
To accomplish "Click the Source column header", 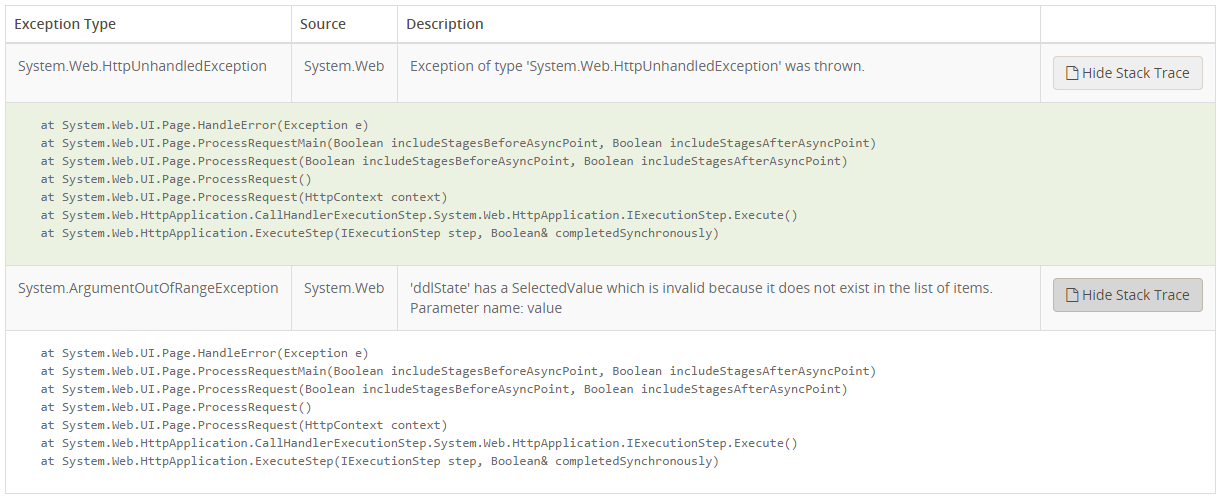I will [323, 24].
